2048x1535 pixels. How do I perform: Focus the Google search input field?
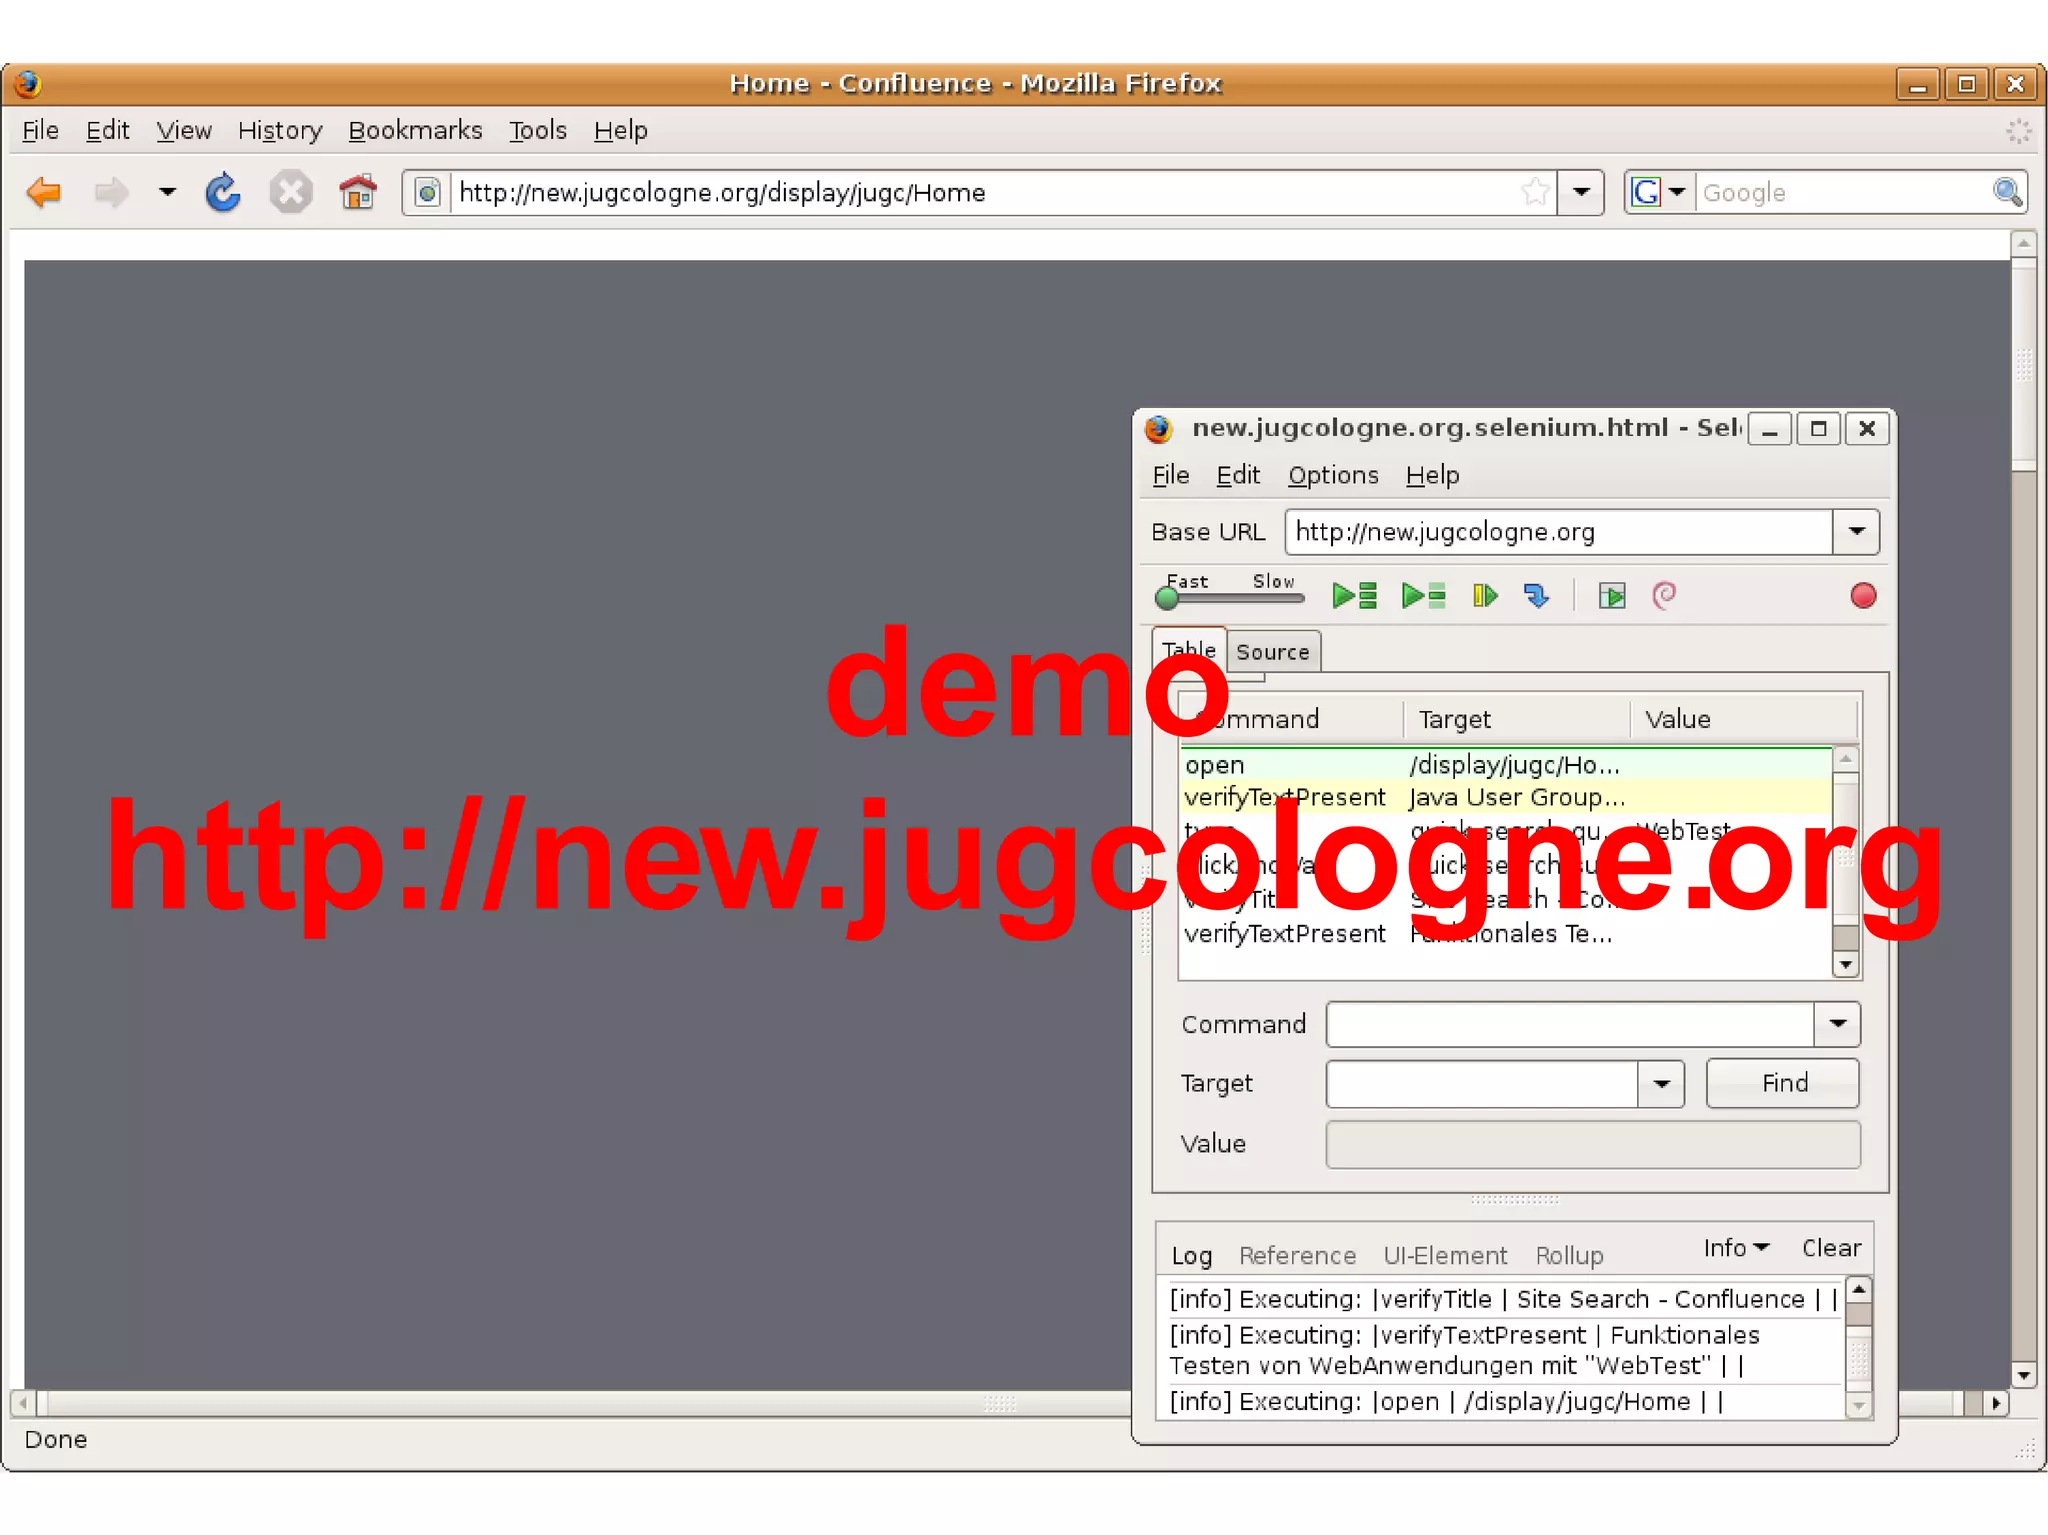coord(1842,192)
